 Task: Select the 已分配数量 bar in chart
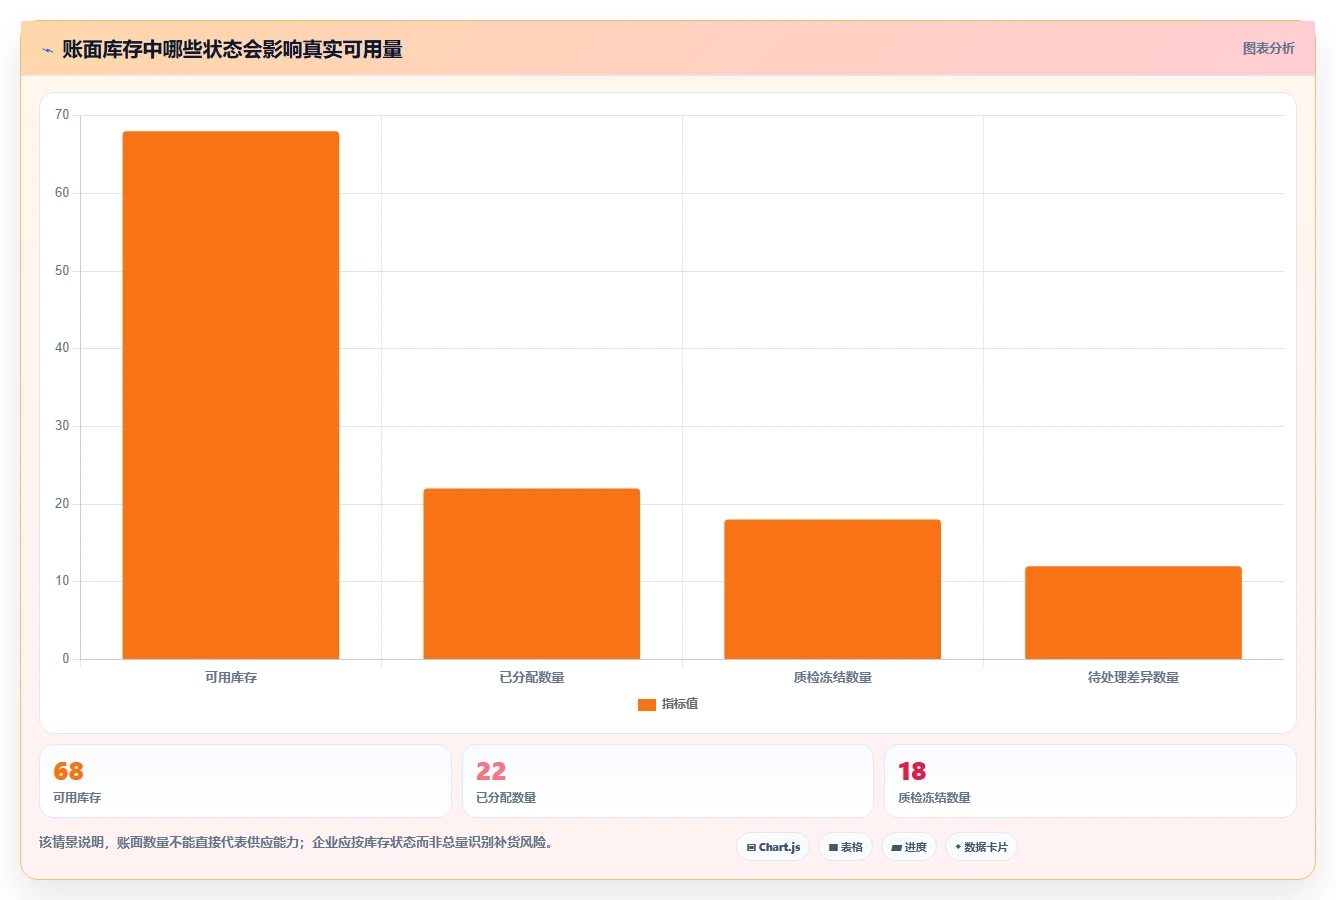coord(532,574)
